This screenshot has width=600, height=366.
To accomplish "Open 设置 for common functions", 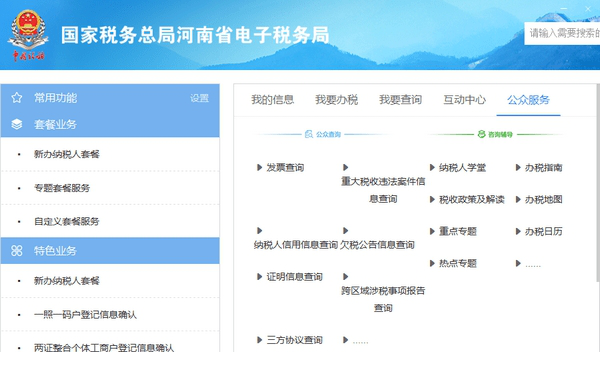I will click(199, 98).
